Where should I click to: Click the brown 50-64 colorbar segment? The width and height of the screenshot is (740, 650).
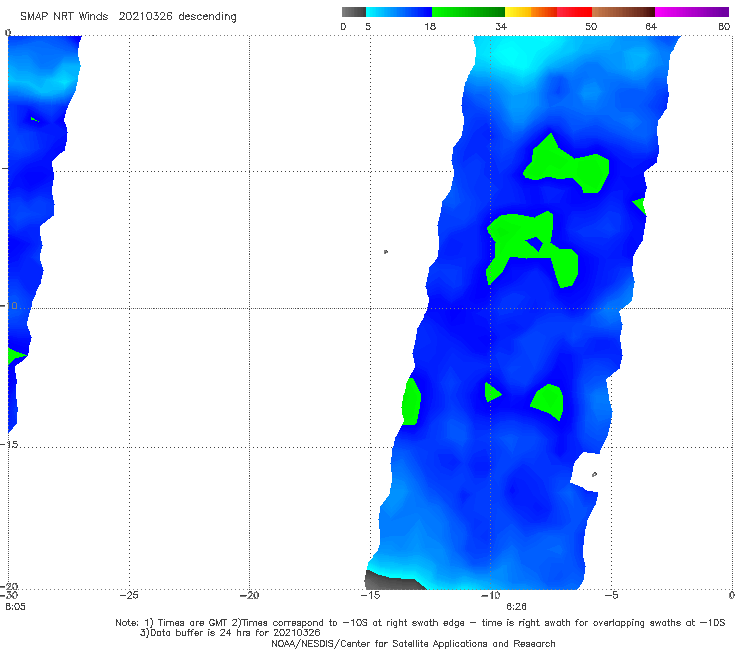[x=623, y=12]
